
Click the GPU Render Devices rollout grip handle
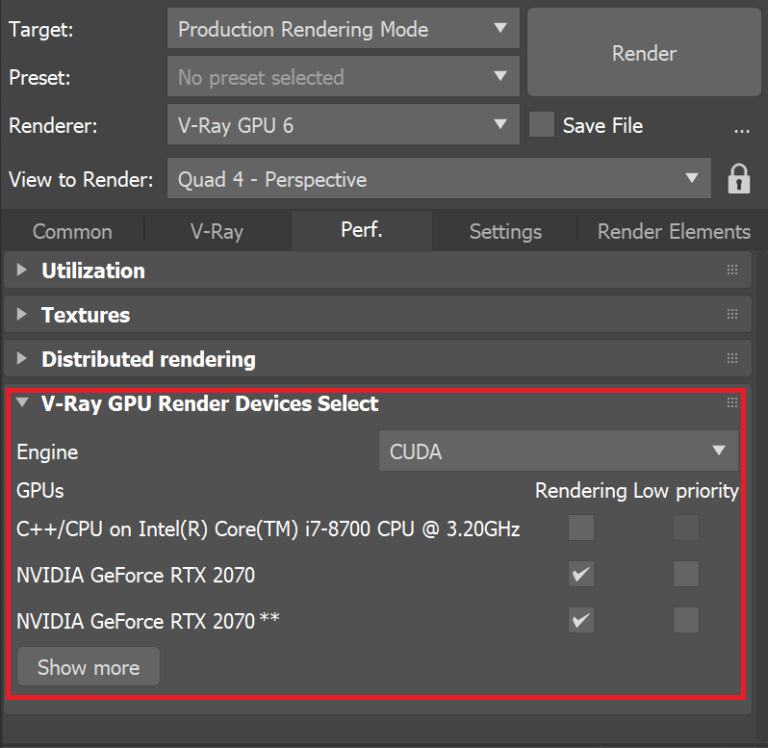(x=732, y=403)
